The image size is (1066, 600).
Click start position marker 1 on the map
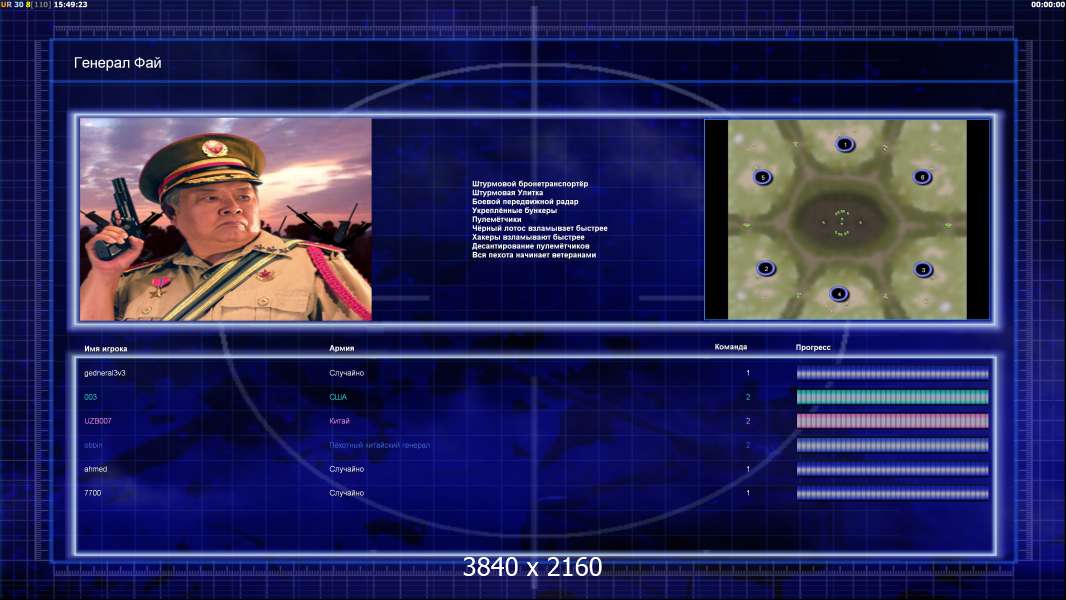tap(845, 144)
